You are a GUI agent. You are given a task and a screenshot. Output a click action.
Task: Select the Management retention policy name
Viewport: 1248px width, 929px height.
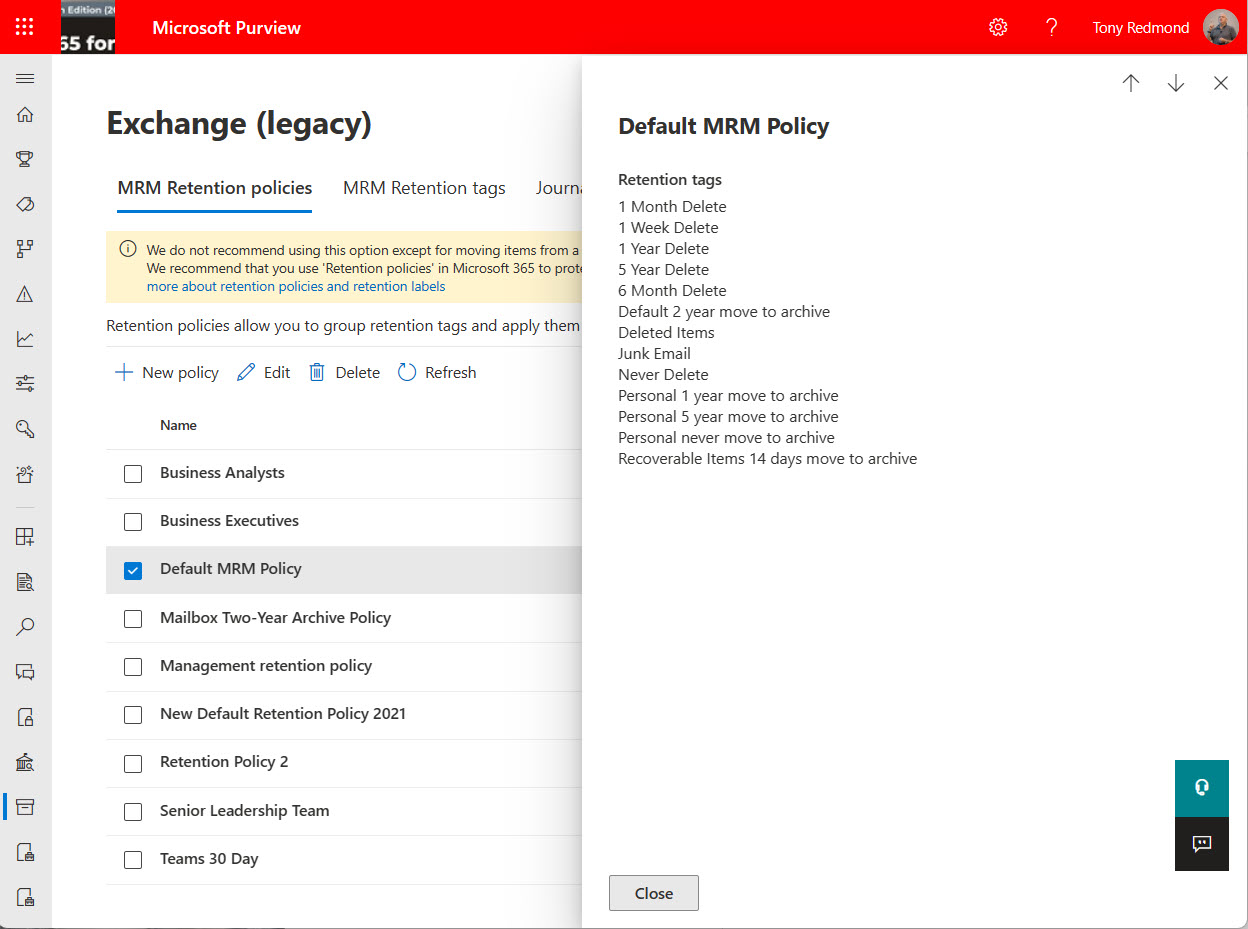tap(266, 666)
